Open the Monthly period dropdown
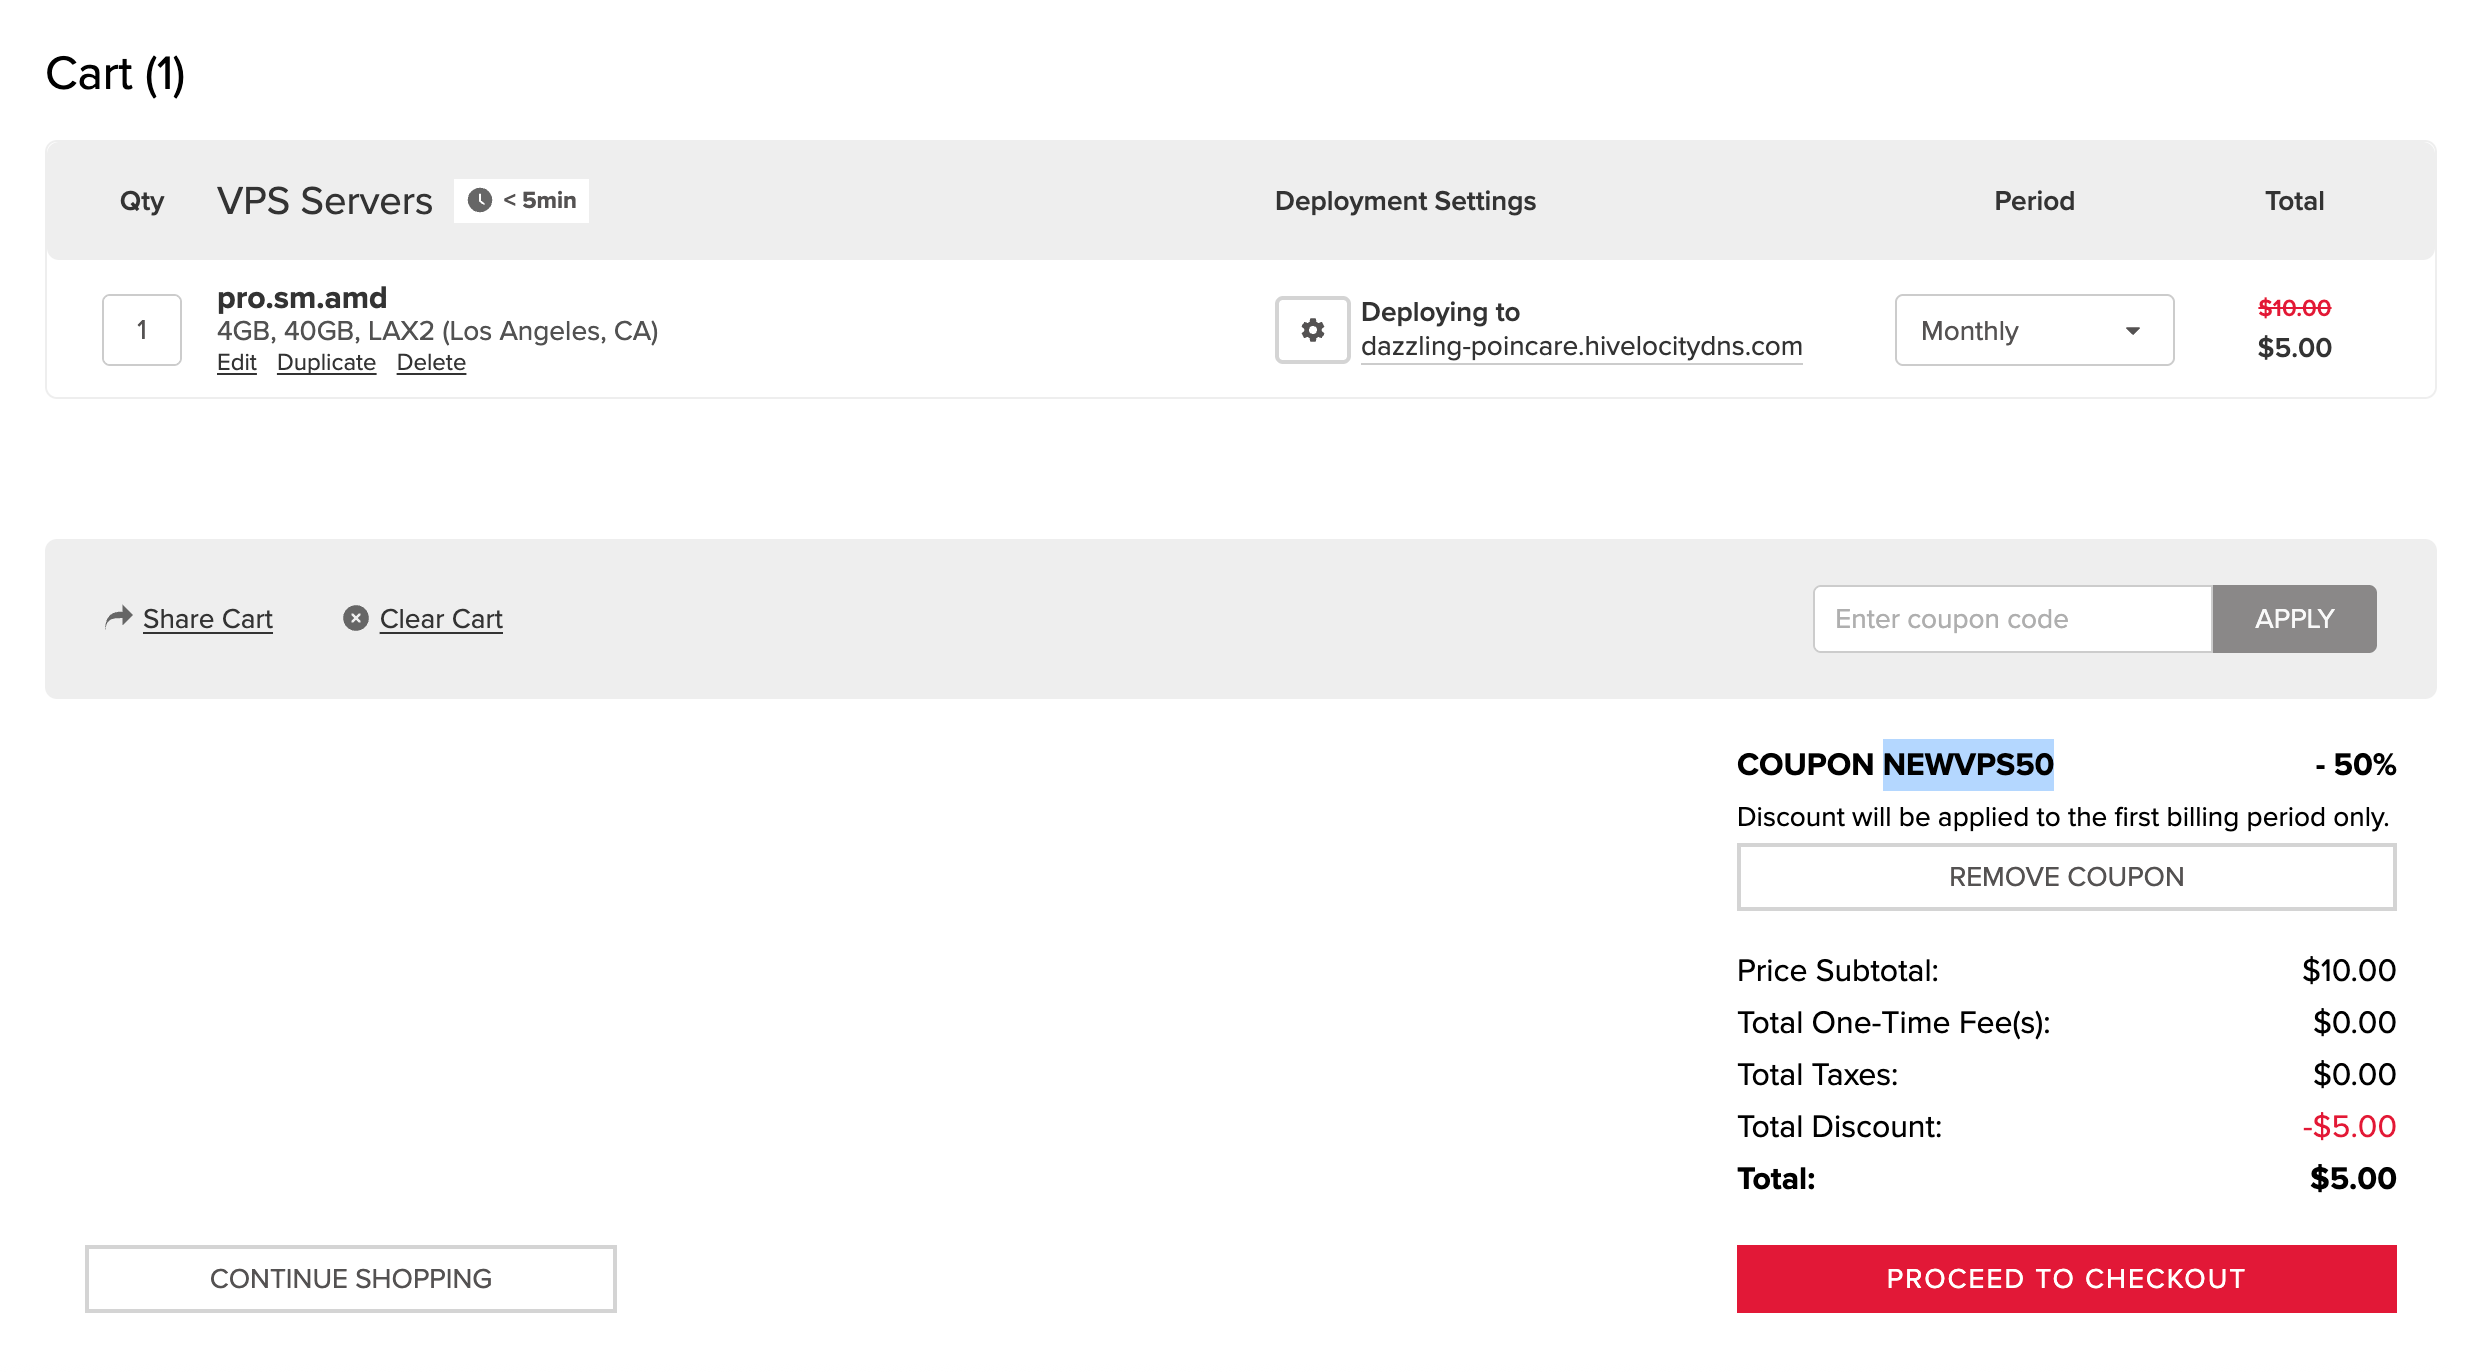This screenshot has height=1372, width=2484. pos(2034,330)
